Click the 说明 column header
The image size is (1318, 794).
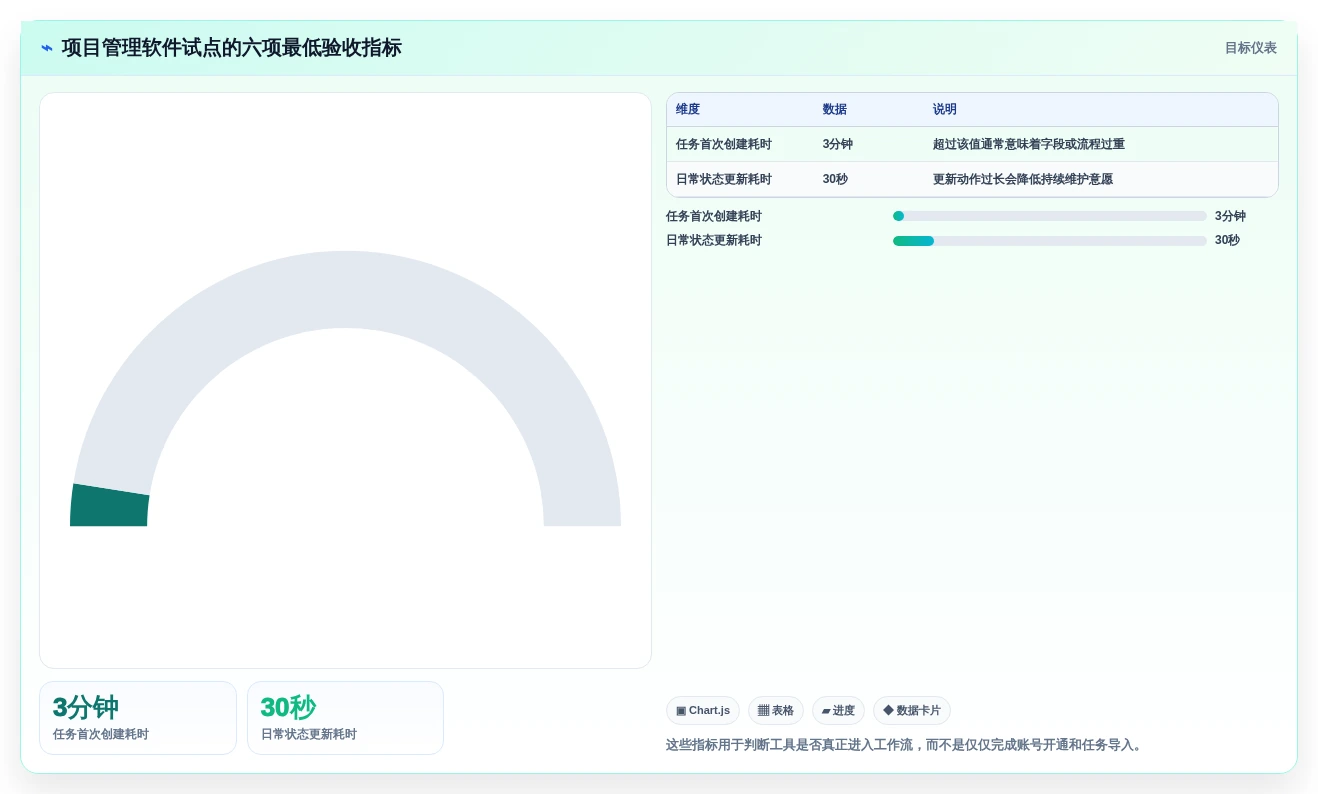tap(945, 110)
